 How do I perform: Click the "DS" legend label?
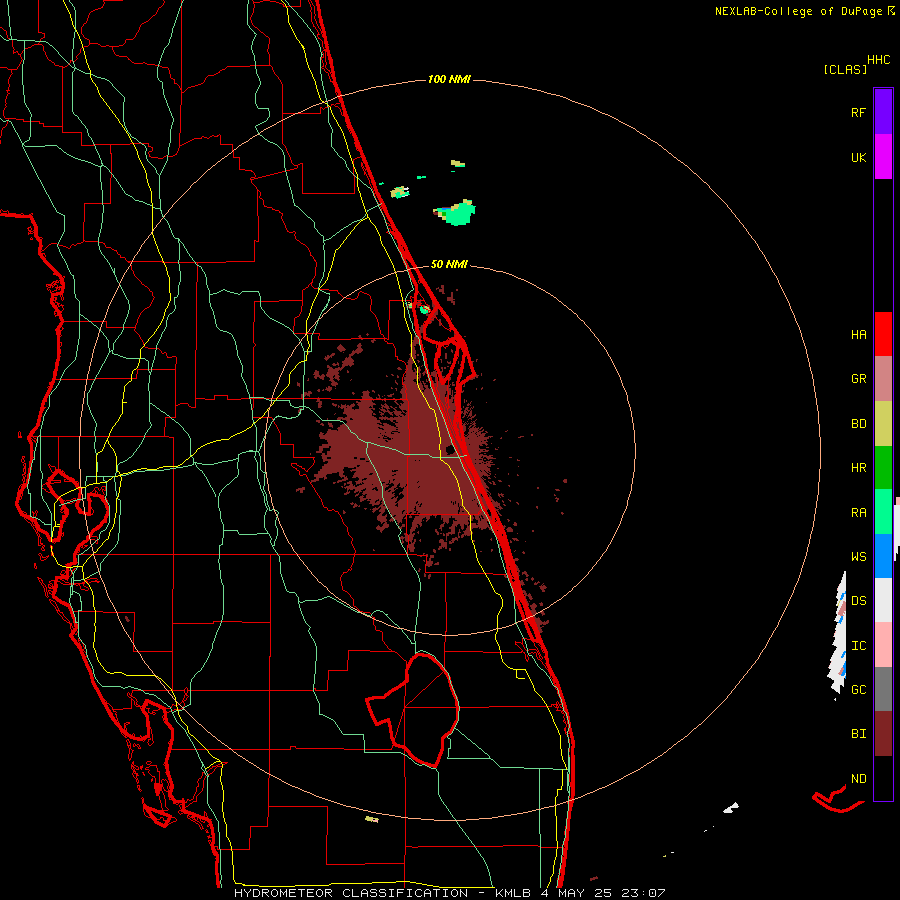click(x=858, y=601)
